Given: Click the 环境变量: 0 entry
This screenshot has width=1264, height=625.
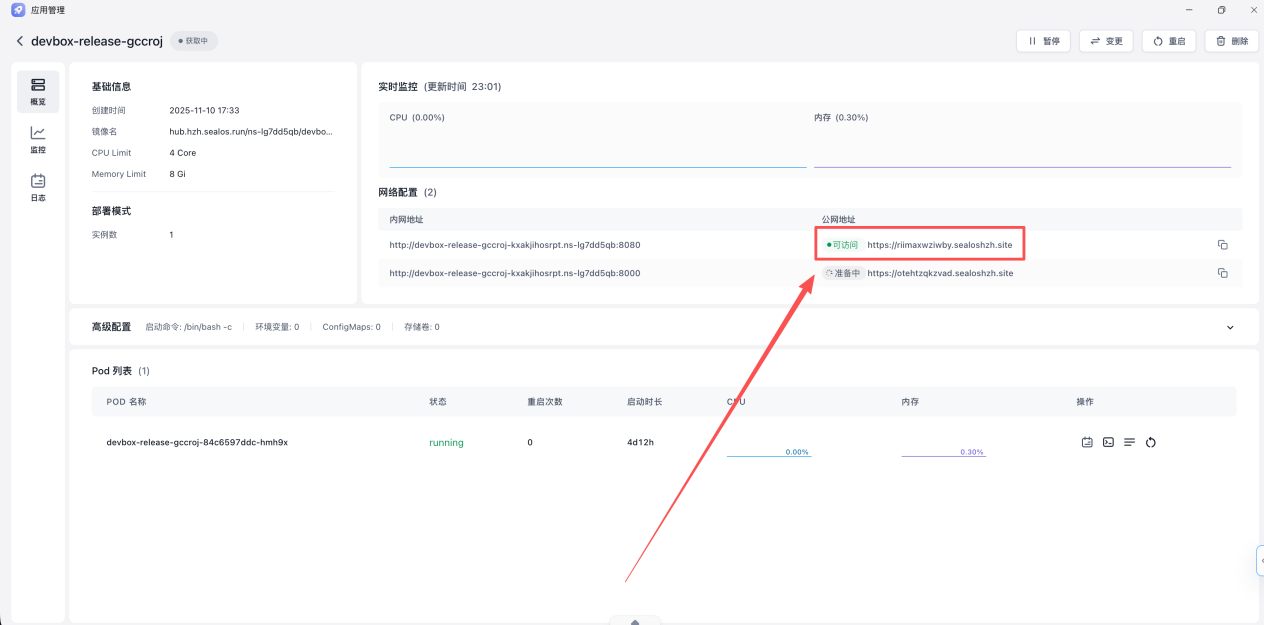Looking at the screenshot, I should click(x=277, y=327).
